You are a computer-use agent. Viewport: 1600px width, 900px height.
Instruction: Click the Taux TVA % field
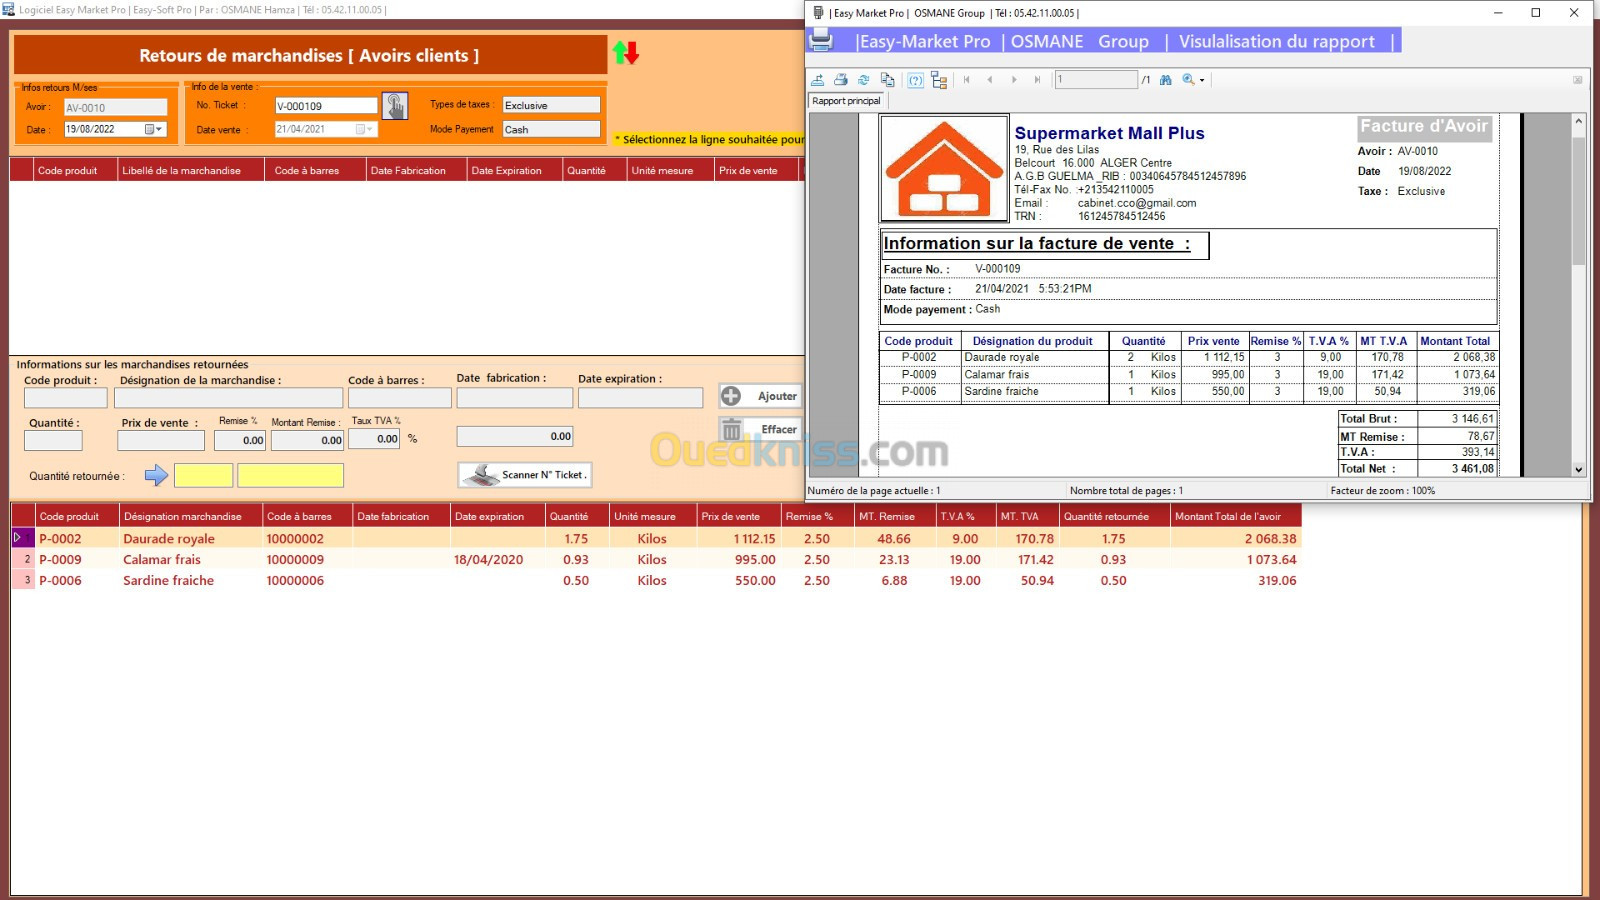click(374, 438)
